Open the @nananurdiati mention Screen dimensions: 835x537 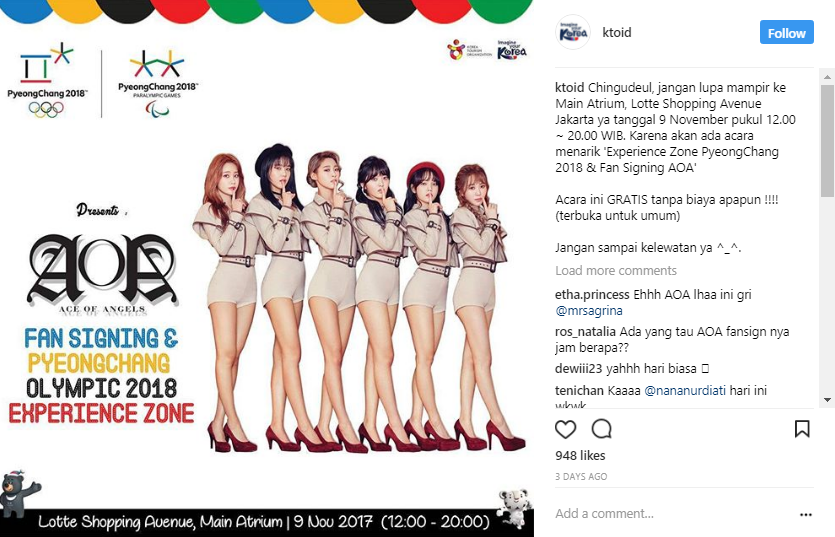685,390
